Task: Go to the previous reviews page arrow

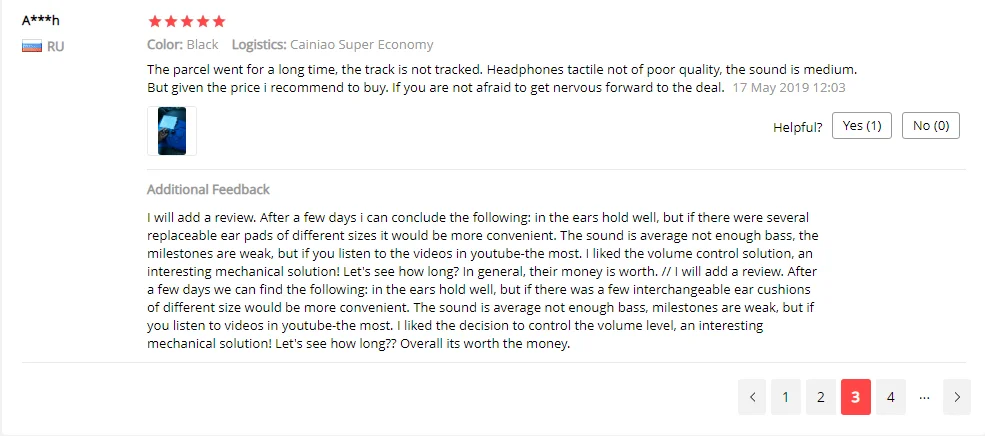Action: (x=752, y=397)
